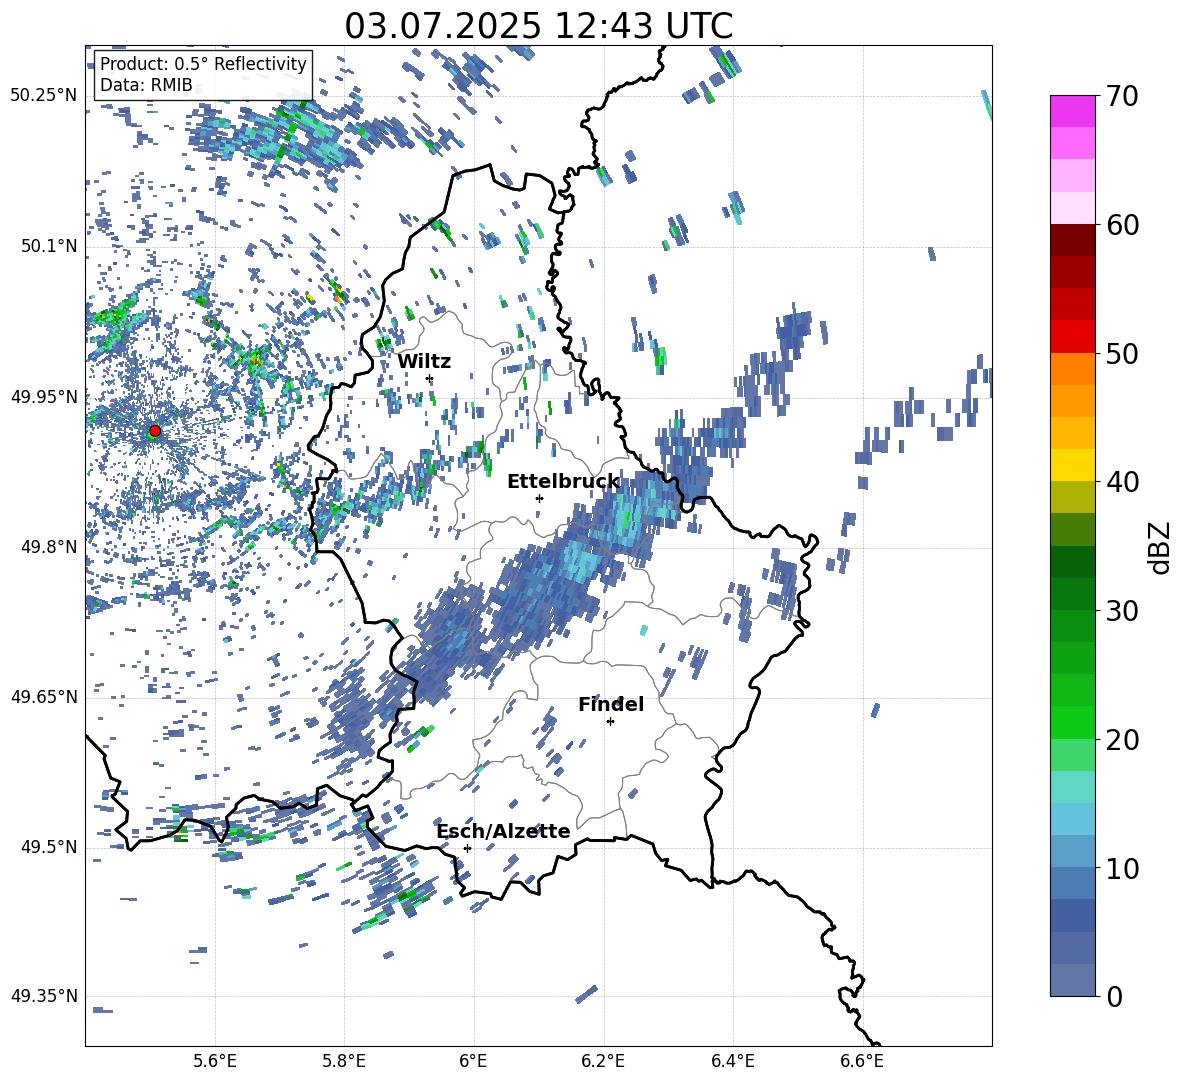Click the dBZ colorbar axis label
Viewport: 1184px width, 1081px height.
click(x=1159, y=547)
